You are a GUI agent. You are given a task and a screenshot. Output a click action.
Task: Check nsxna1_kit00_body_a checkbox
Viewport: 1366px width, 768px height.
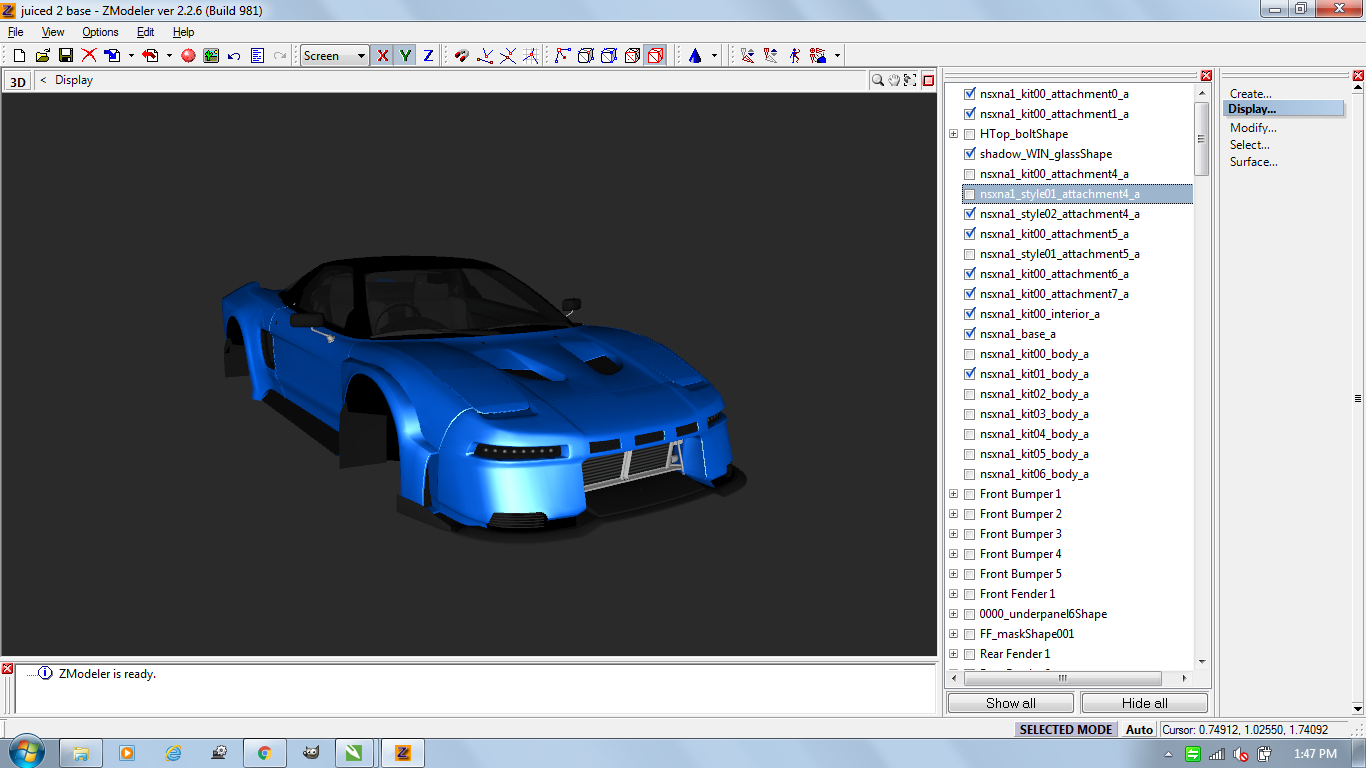pyautogui.click(x=969, y=354)
